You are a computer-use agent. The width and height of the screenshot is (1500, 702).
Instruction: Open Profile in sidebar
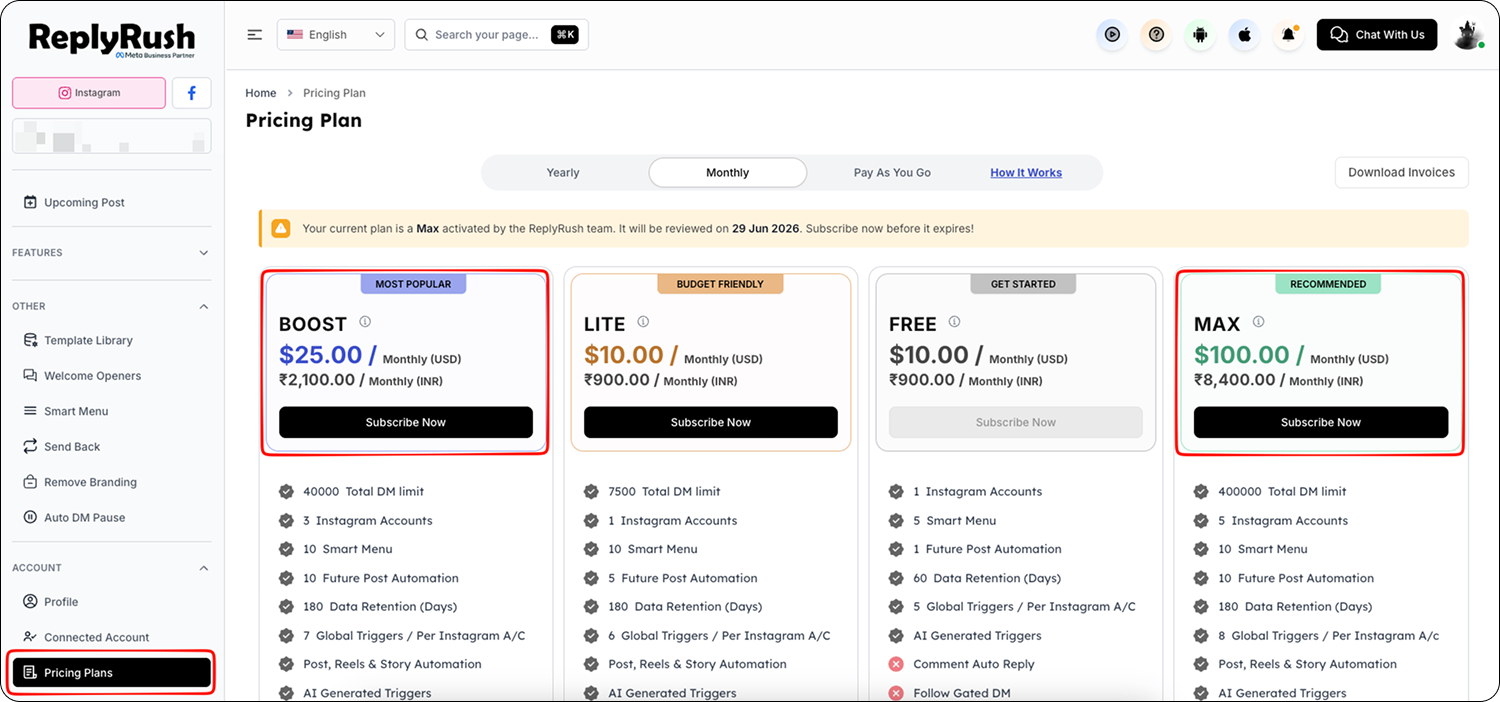coord(50,602)
